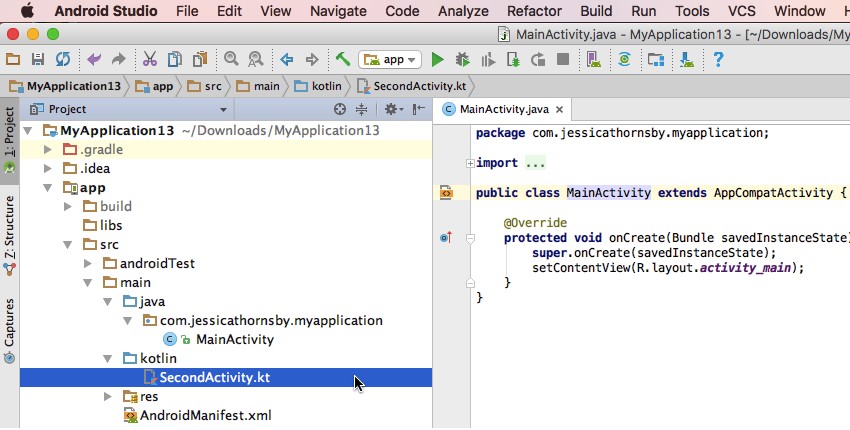
Task: Click the Attach debugger to process icon
Action: 513,59
